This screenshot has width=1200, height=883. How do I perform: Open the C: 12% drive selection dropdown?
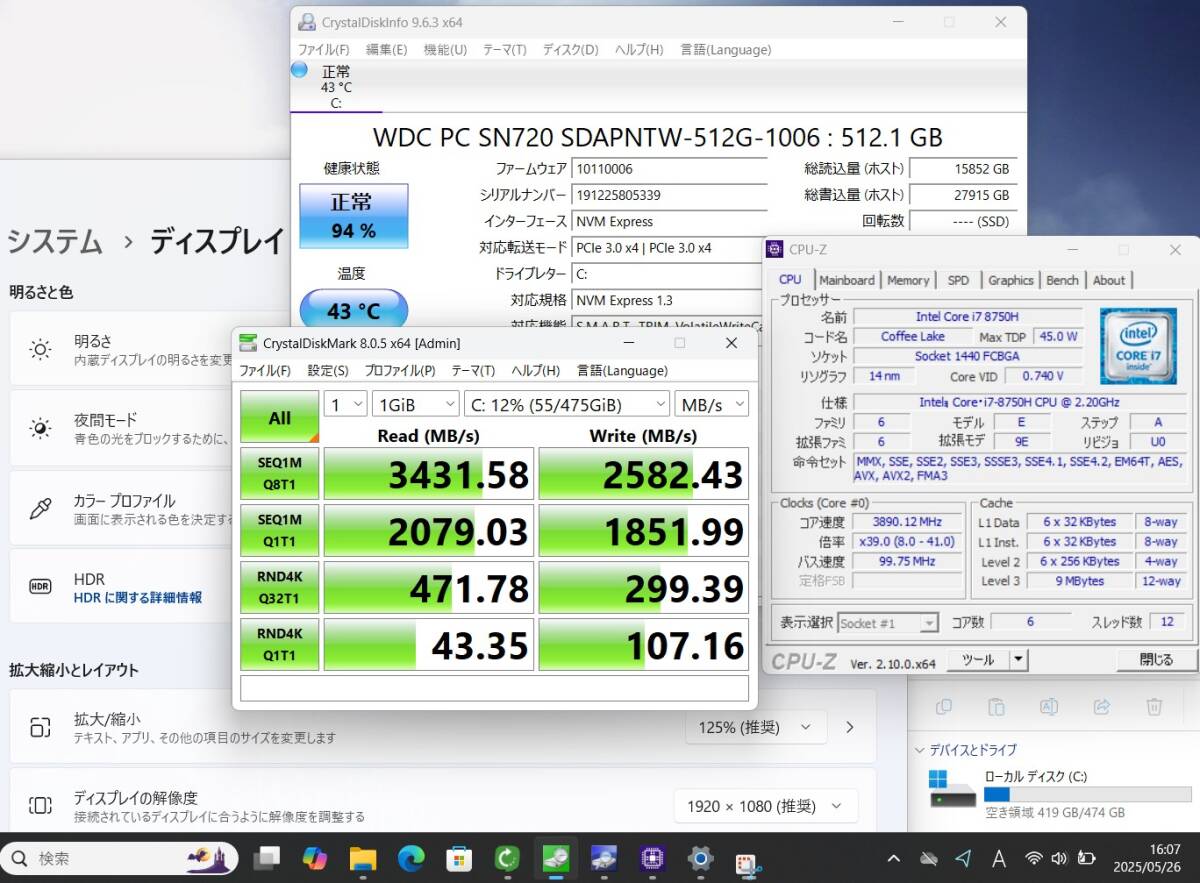tap(567, 404)
